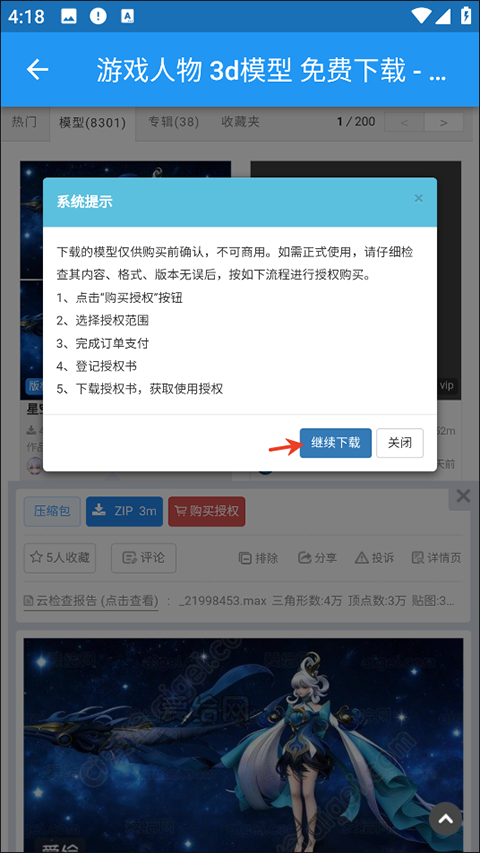Screen dimensions: 480x853
Task: Click the 排除 exclude icon
Action: (x=259, y=558)
